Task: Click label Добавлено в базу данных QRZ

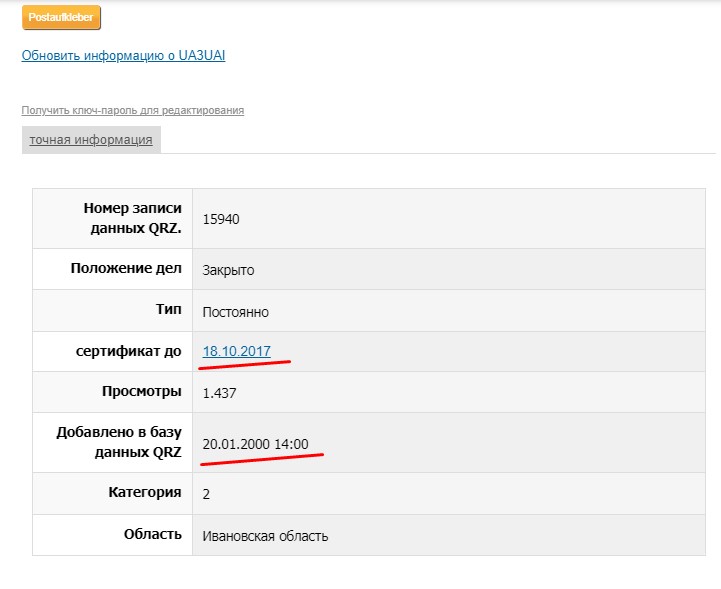Action: pyautogui.click(x=119, y=442)
